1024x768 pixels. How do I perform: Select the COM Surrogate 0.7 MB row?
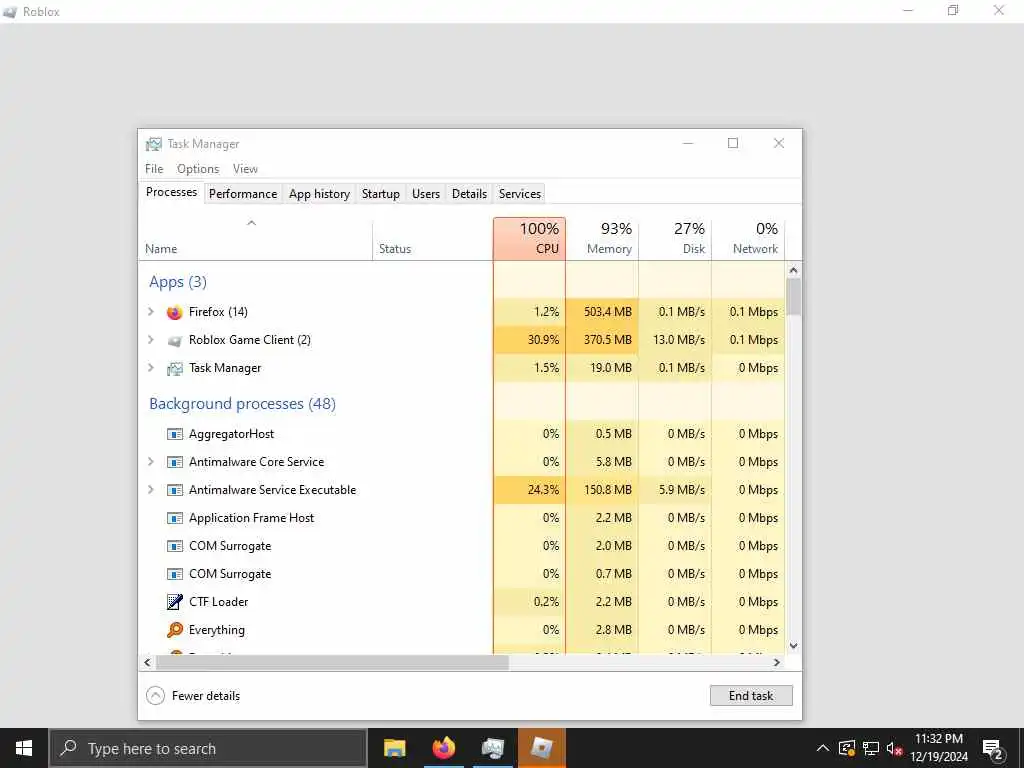point(462,574)
